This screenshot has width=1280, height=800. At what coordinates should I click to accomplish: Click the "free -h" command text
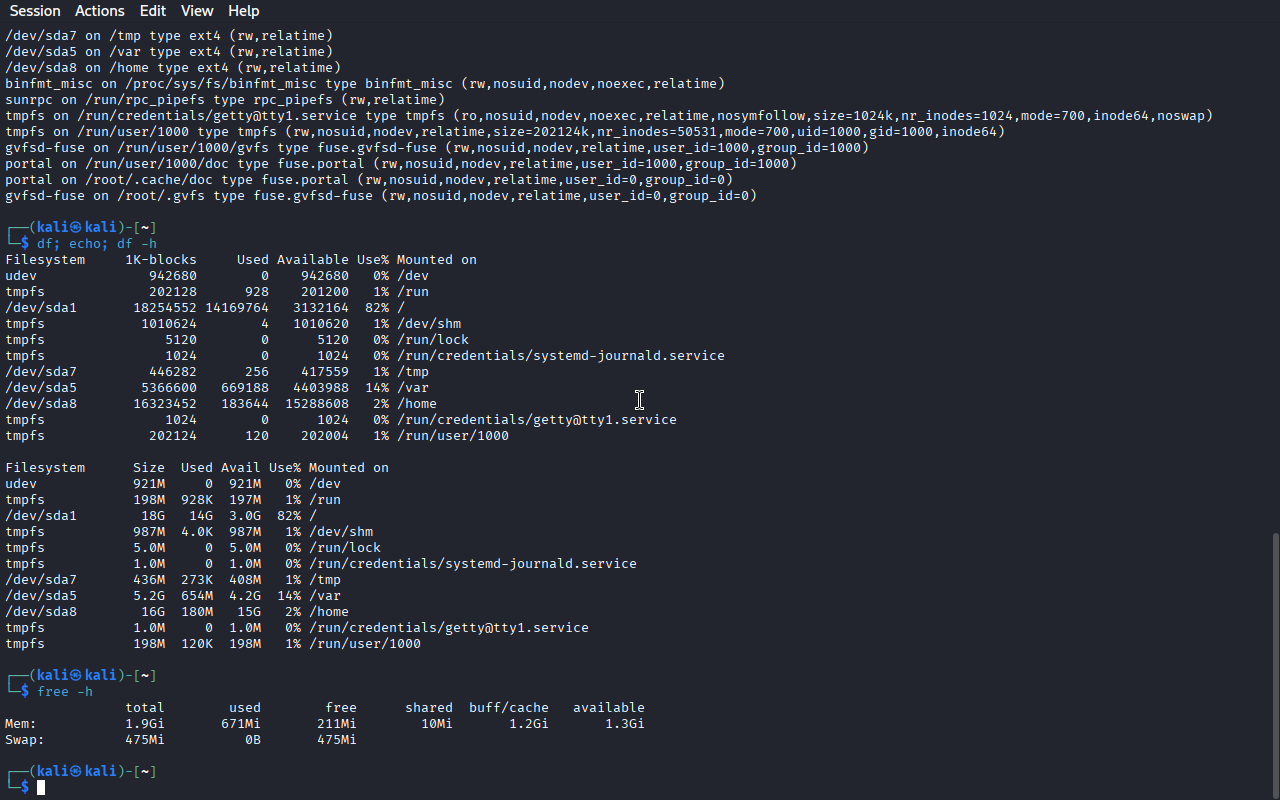click(x=65, y=692)
